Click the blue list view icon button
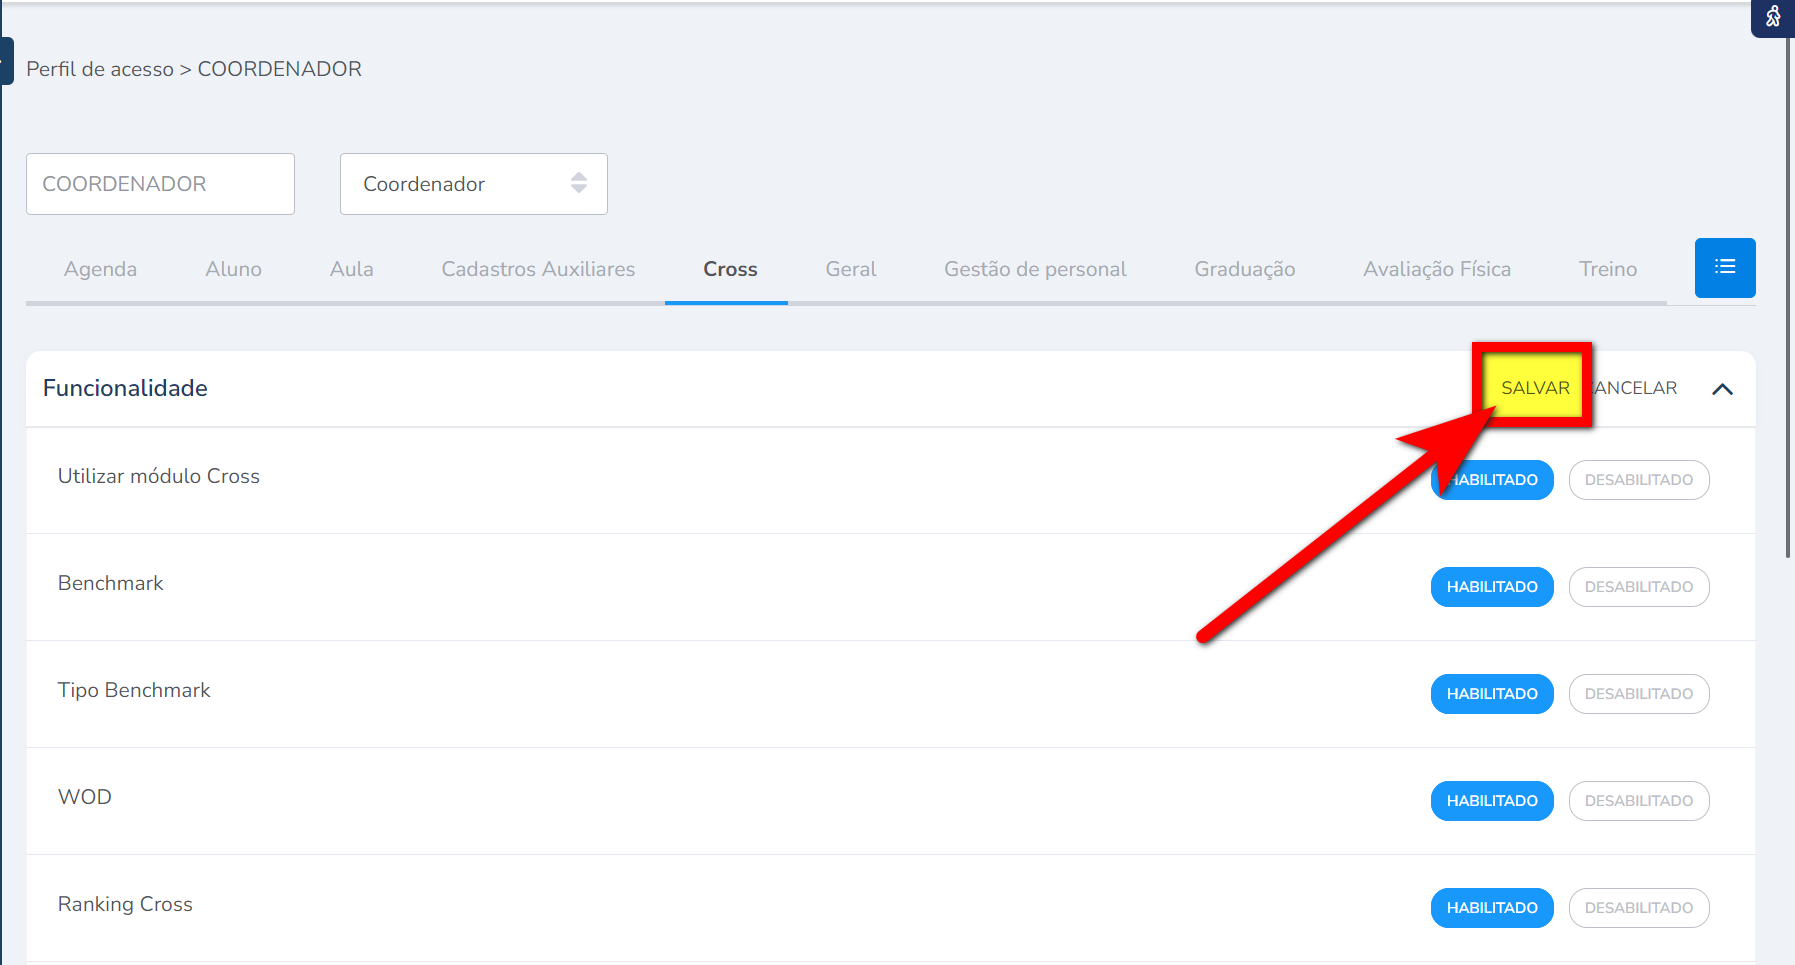1795x965 pixels. (1724, 267)
